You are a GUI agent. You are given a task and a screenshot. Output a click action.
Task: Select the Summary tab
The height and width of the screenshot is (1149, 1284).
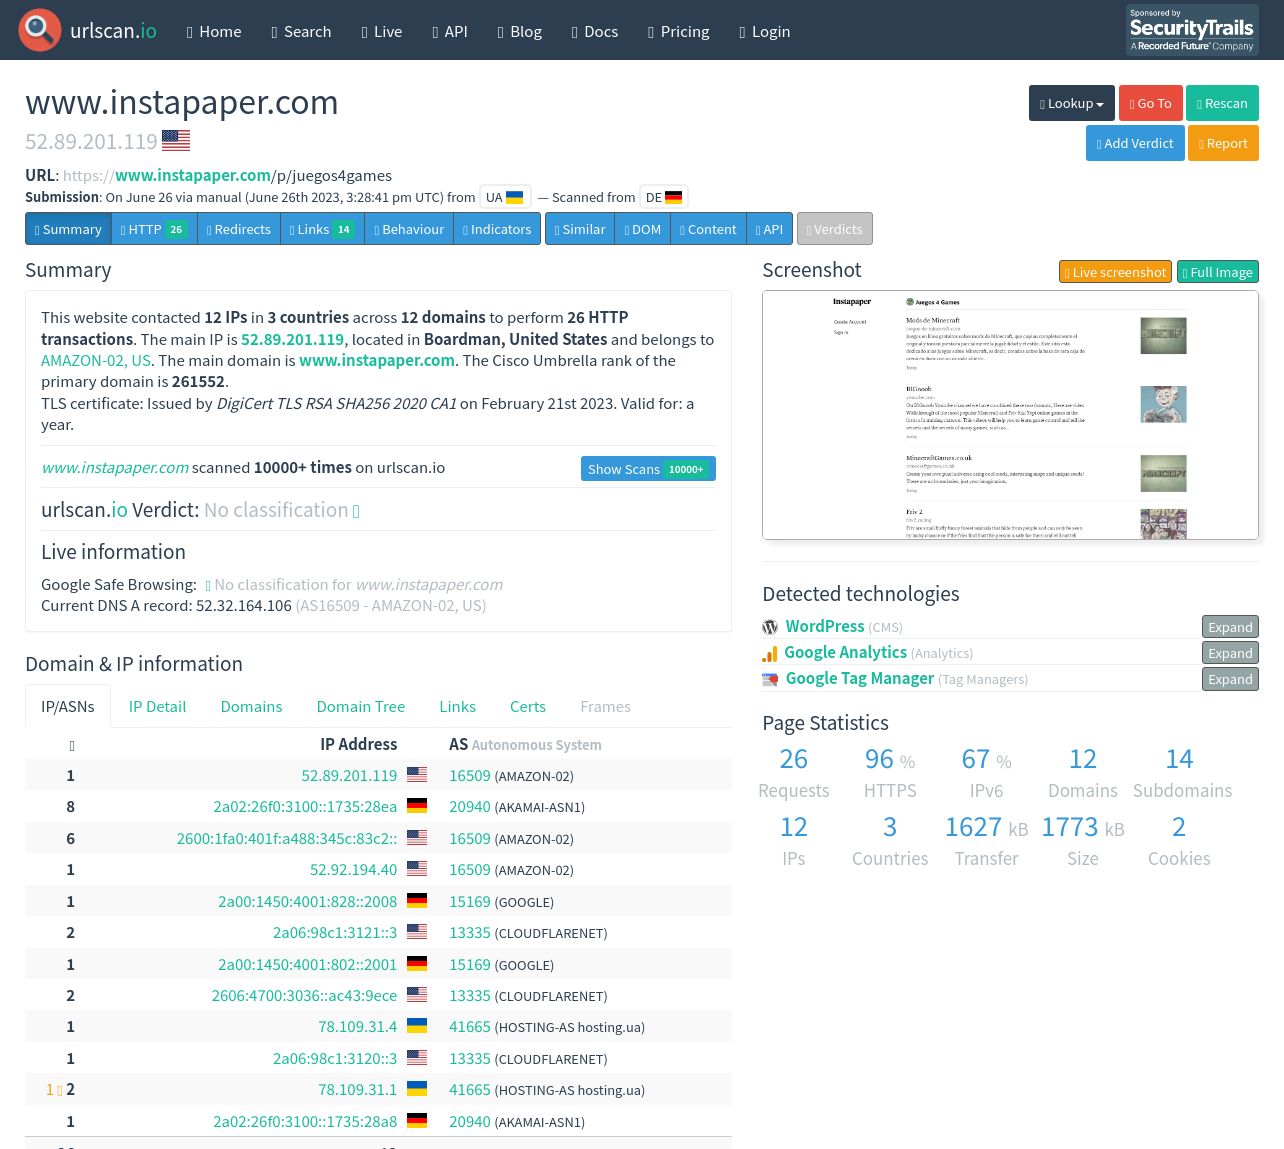click(x=68, y=229)
